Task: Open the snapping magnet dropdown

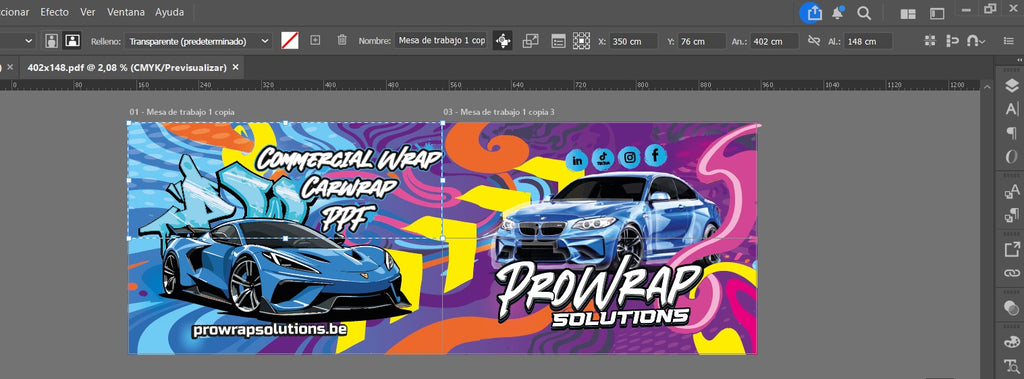Action: (x=976, y=41)
